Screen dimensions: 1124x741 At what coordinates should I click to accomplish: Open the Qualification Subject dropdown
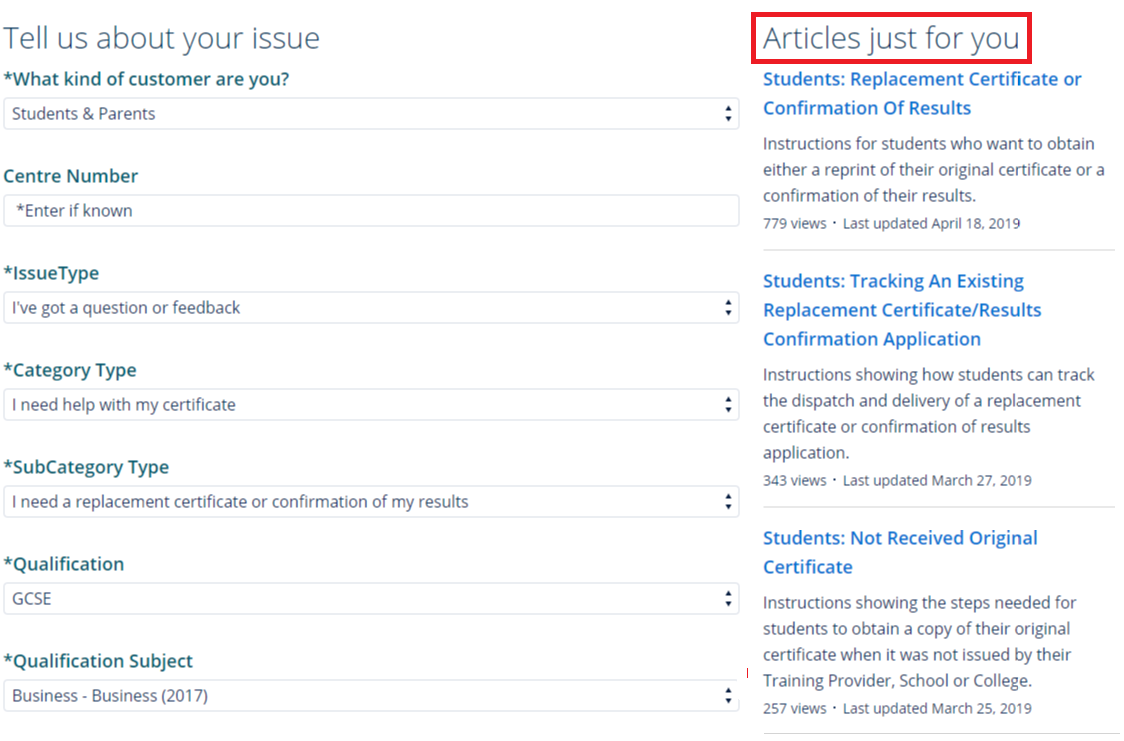tap(370, 696)
